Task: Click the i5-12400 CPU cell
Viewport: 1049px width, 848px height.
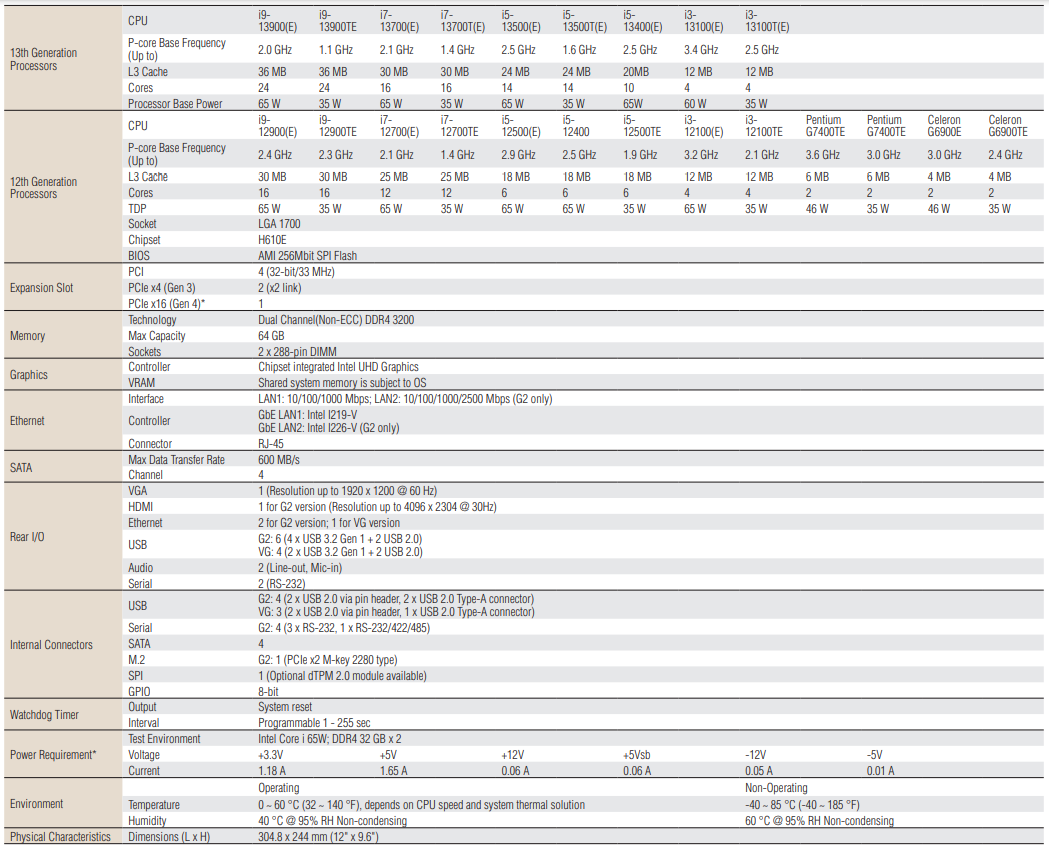Action: pos(576,126)
